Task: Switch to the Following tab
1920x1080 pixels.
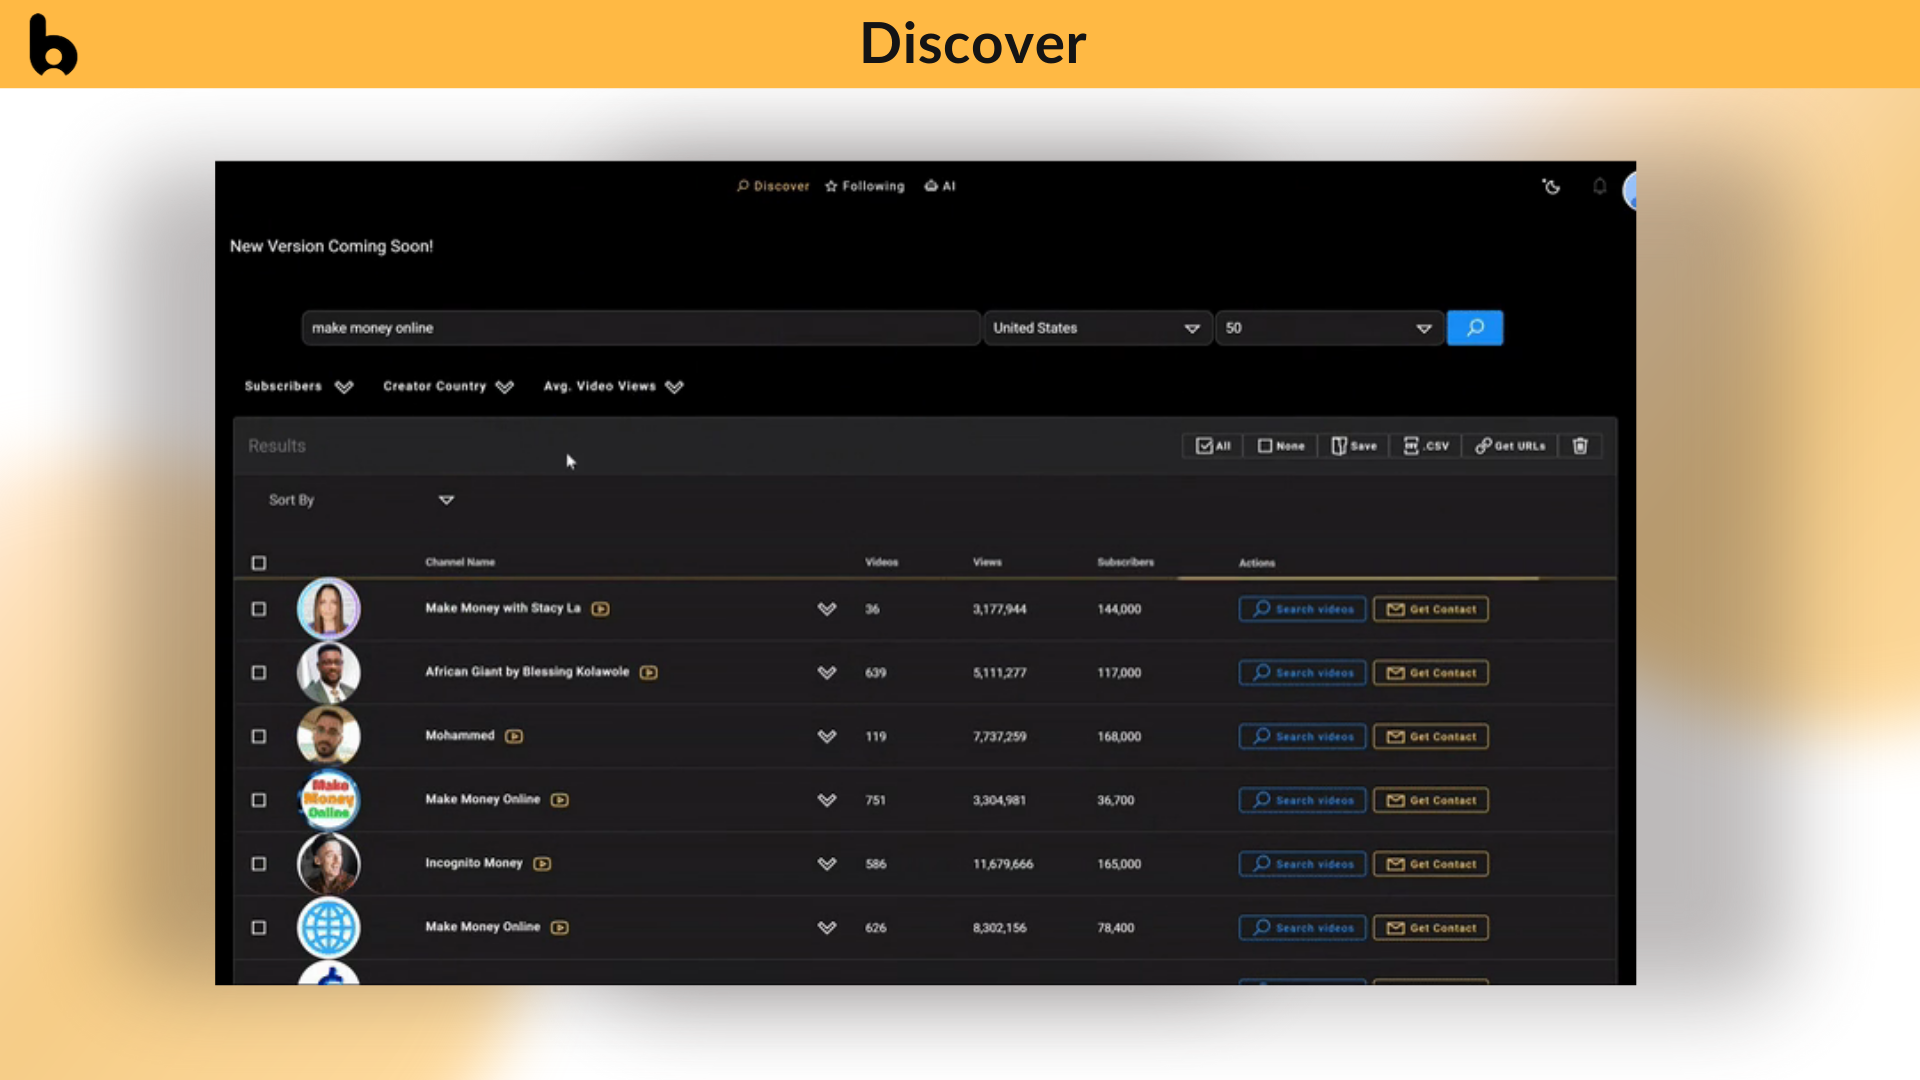Action: [865, 186]
